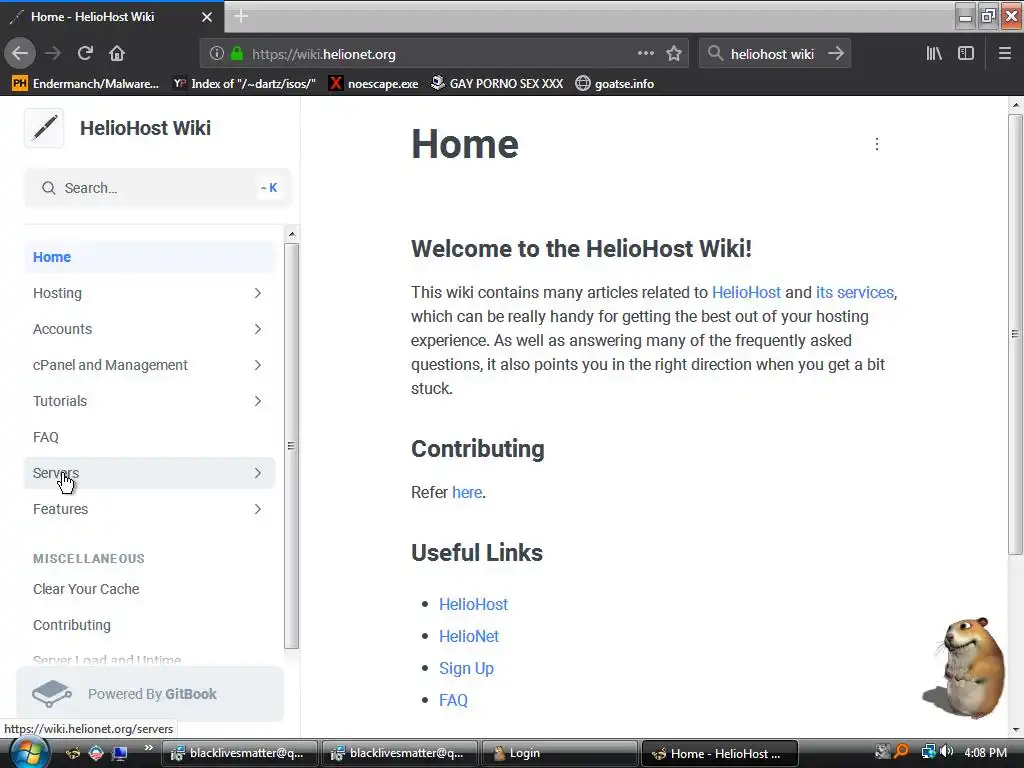The width and height of the screenshot is (1024, 768).
Task: Open noescape.exe bookmark
Action: tap(374, 84)
